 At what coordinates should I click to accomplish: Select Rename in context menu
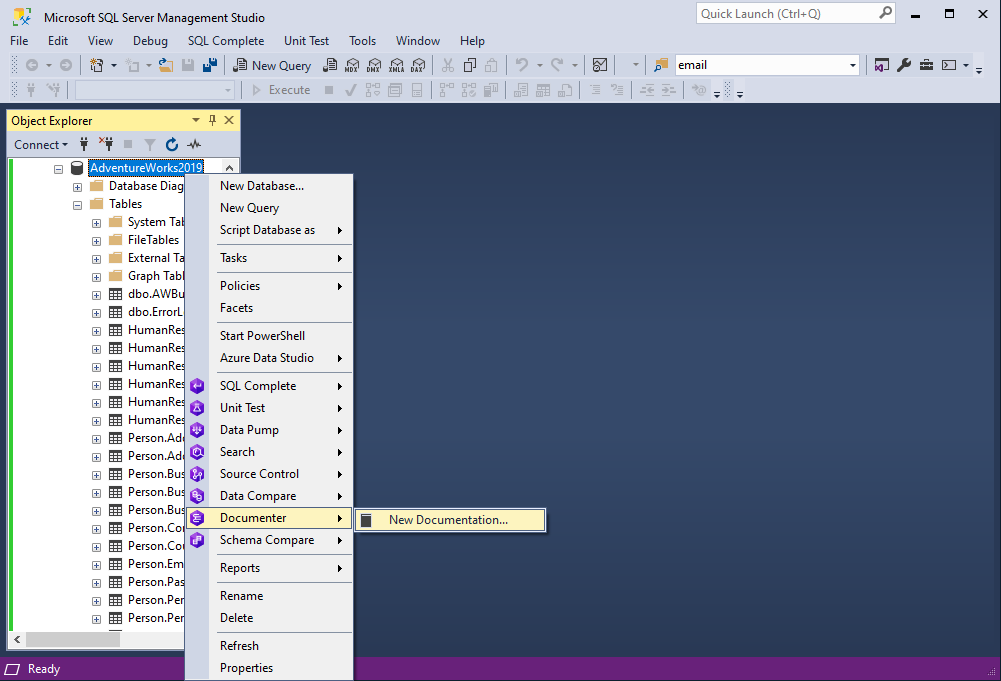[269, 595]
